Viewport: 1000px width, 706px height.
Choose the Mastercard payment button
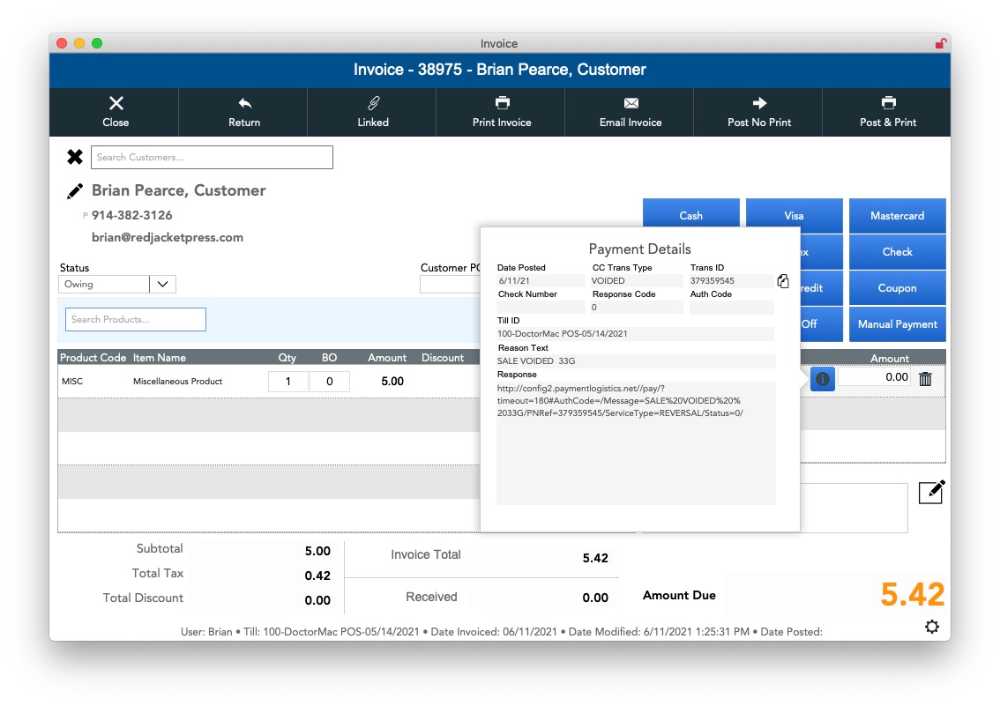coord(897,216)
